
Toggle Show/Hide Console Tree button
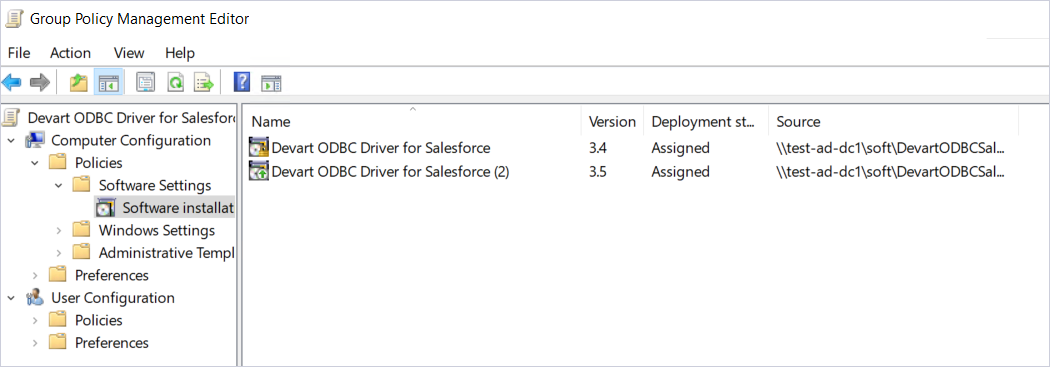[108, 83]
